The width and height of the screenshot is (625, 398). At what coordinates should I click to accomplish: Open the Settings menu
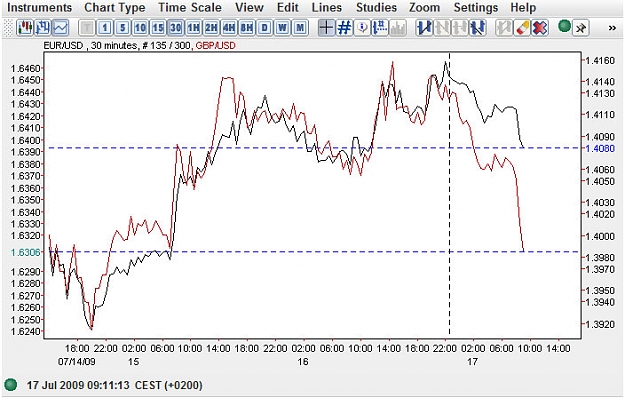(x=476, y=8)
